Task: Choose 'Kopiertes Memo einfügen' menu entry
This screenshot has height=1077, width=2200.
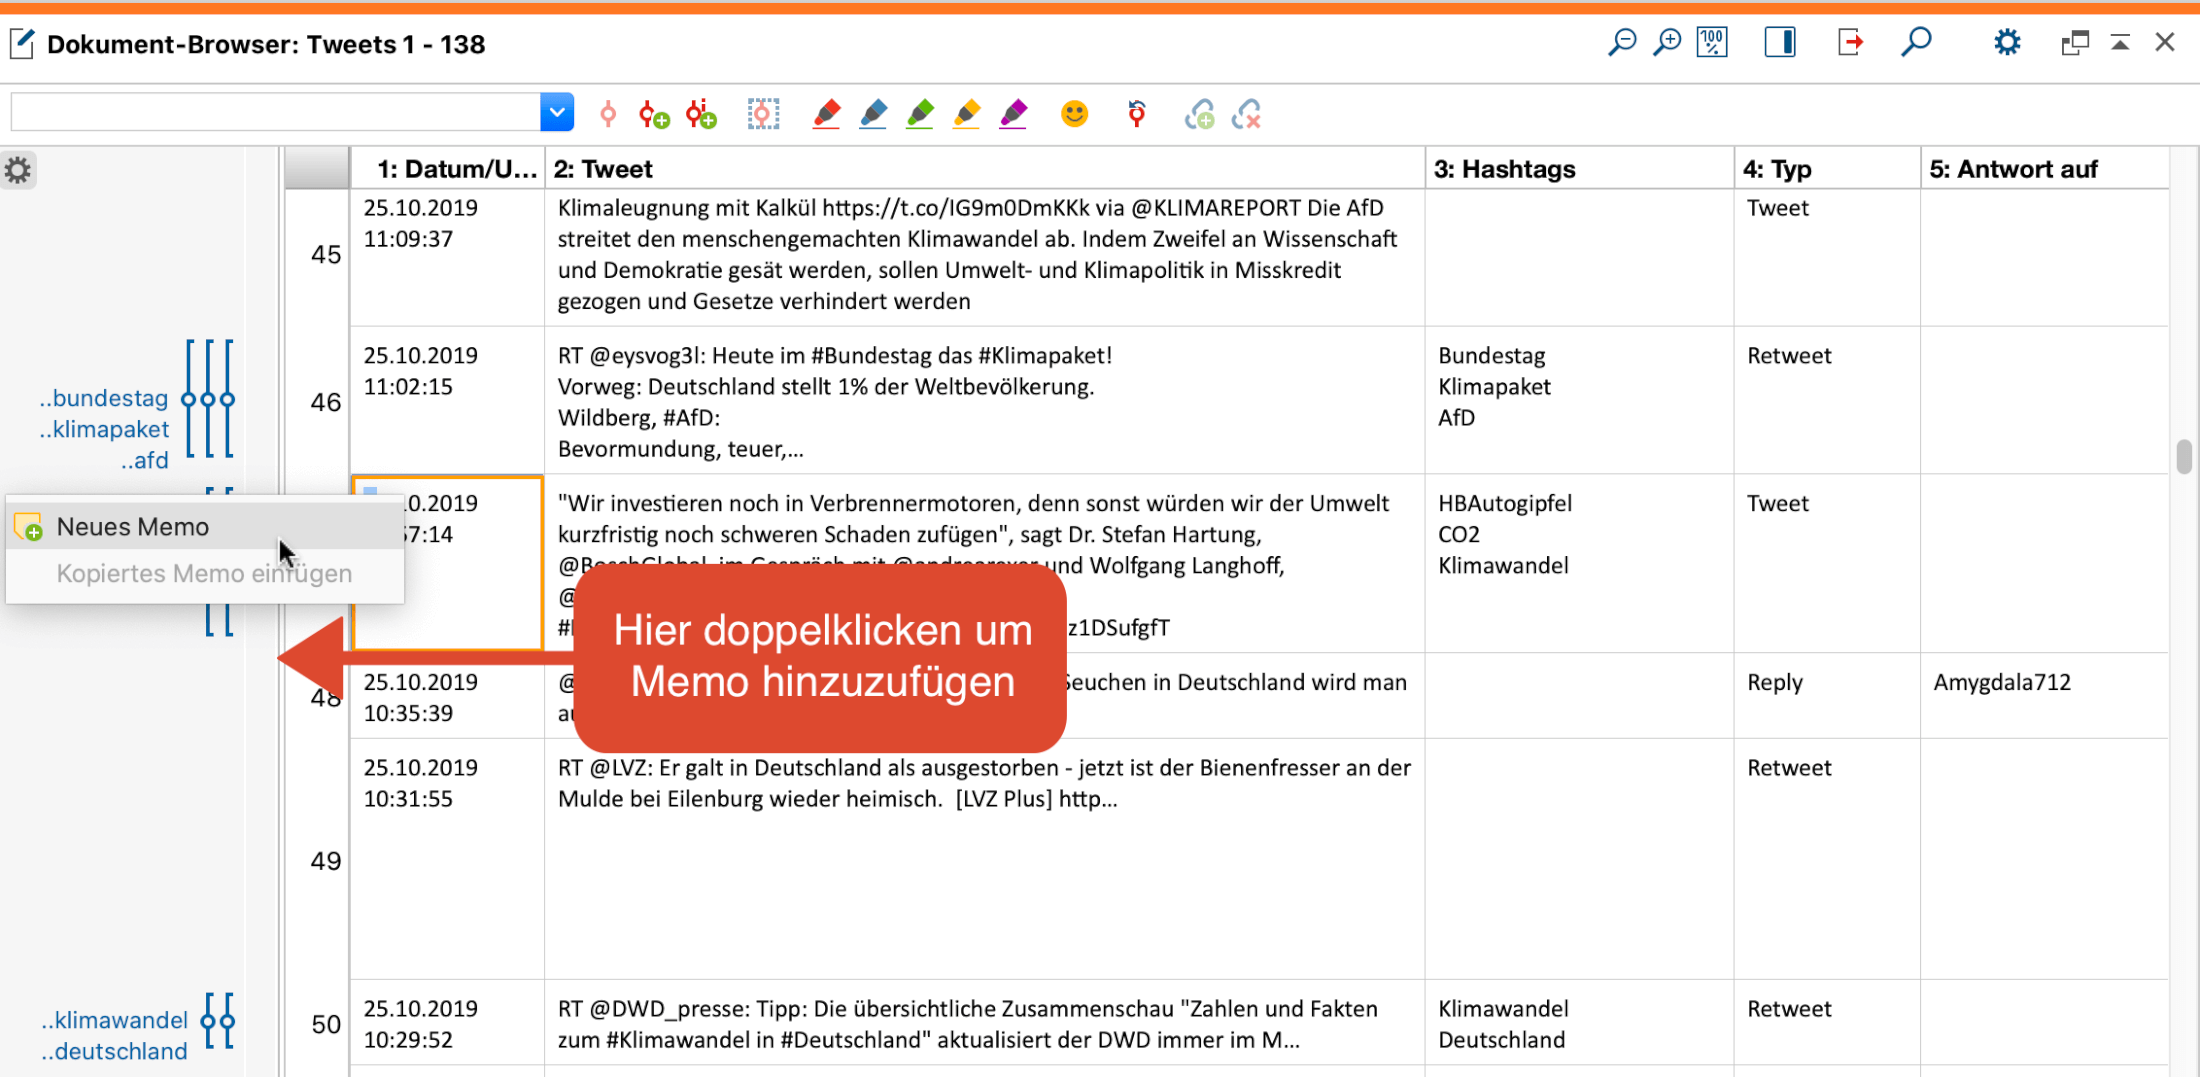Action: click(205, 574)
